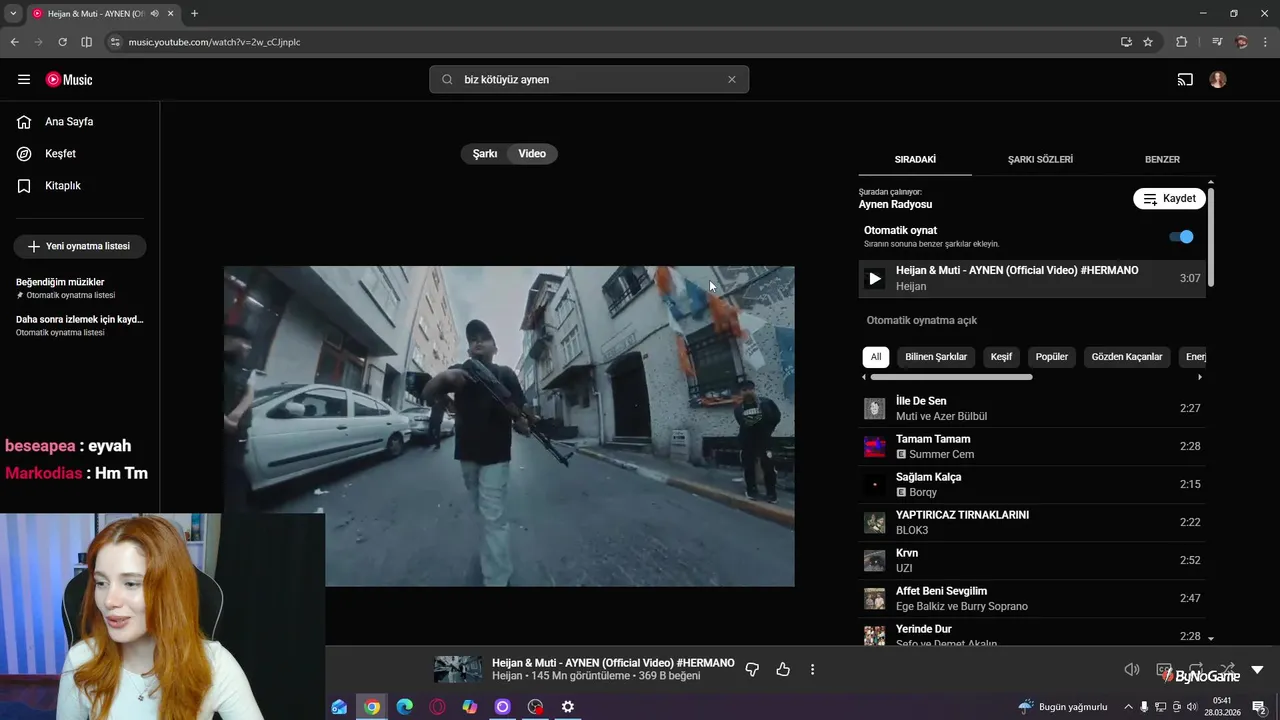The image size is (1280, 720).
Task: Play Tamam Tamam by Summer Cem
Action: tap(1032, 446)
